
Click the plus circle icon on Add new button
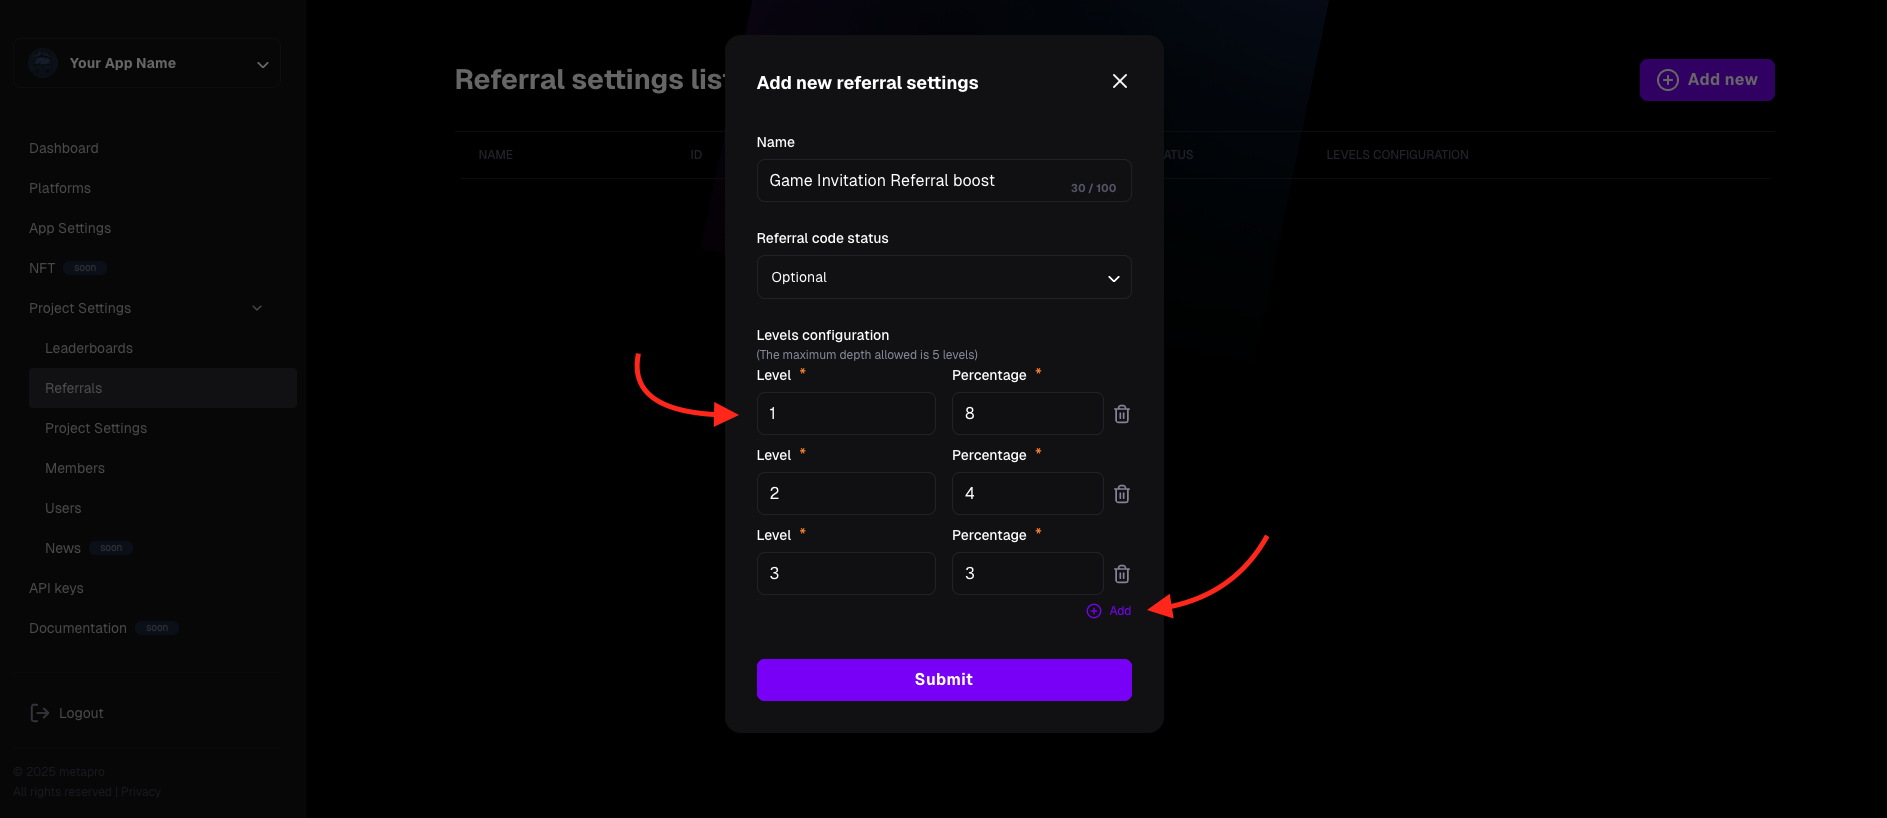[x=1668, y=80]
